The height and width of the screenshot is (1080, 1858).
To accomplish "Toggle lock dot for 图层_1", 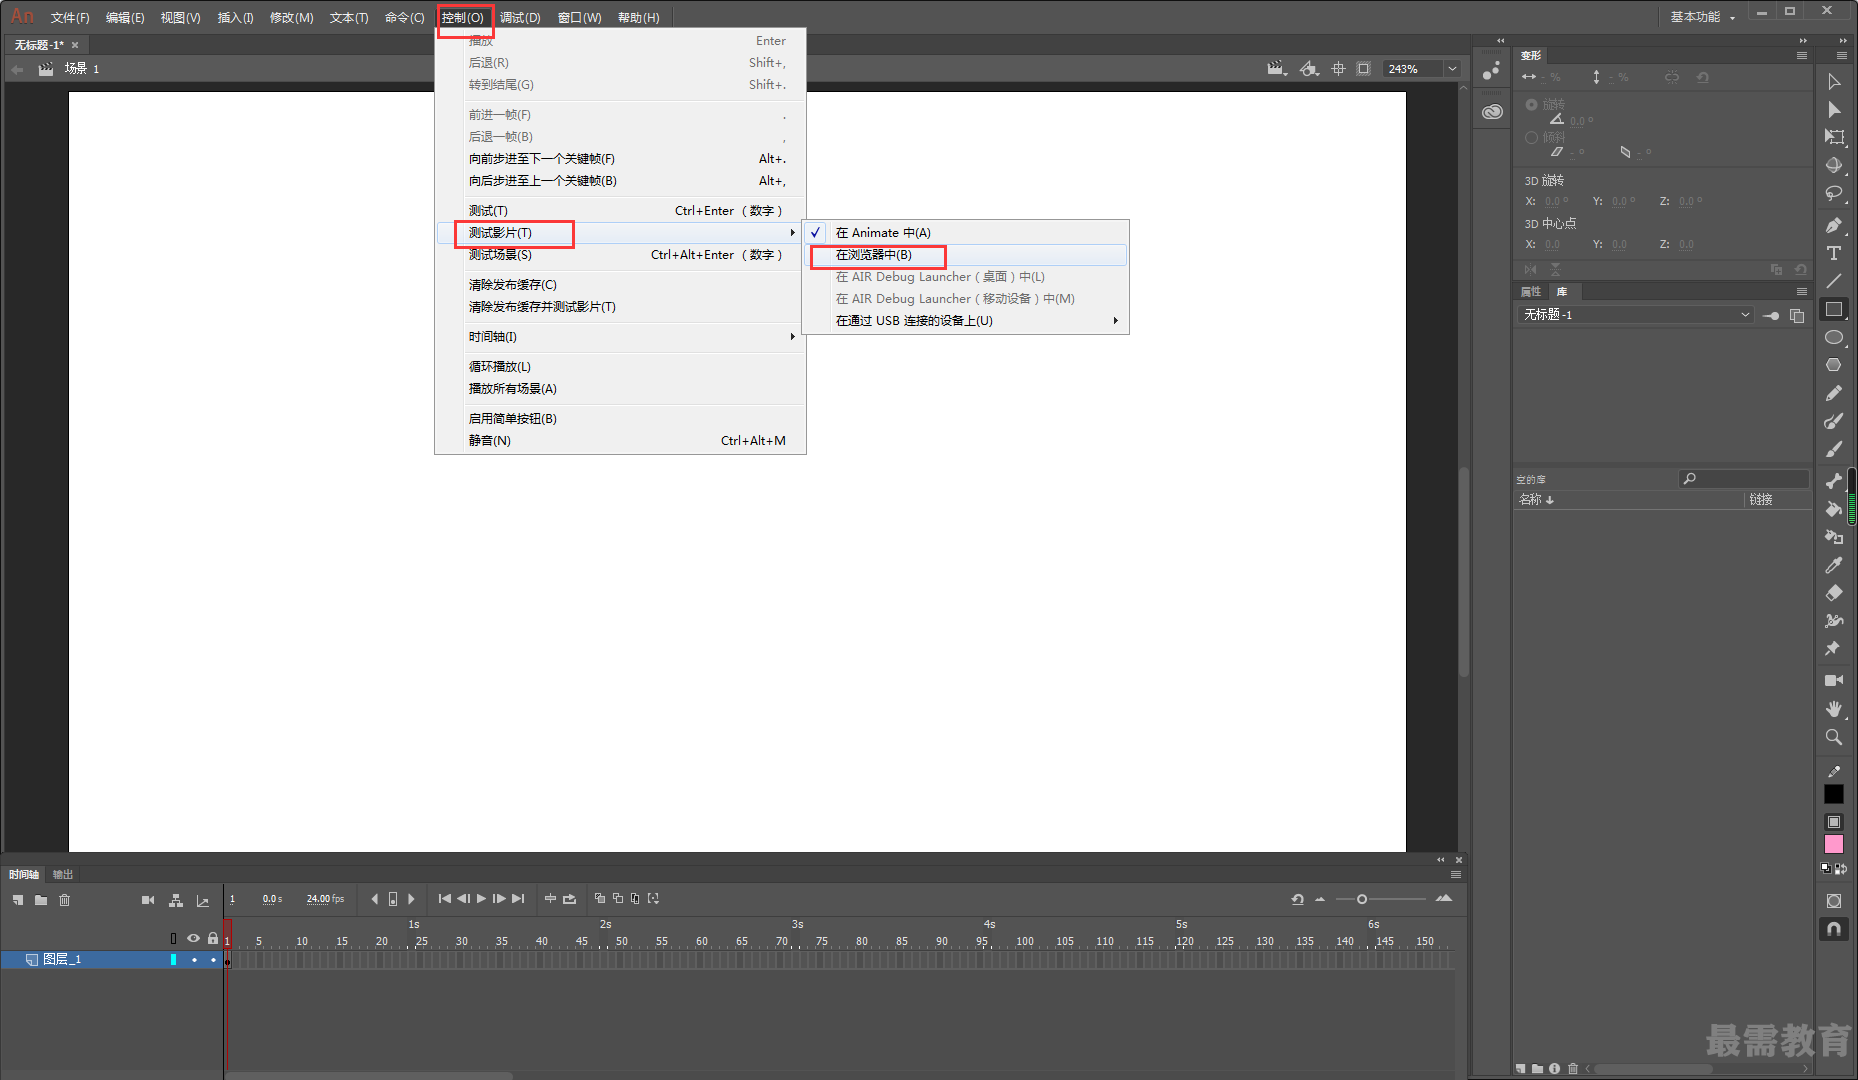I will coord(213,960).
